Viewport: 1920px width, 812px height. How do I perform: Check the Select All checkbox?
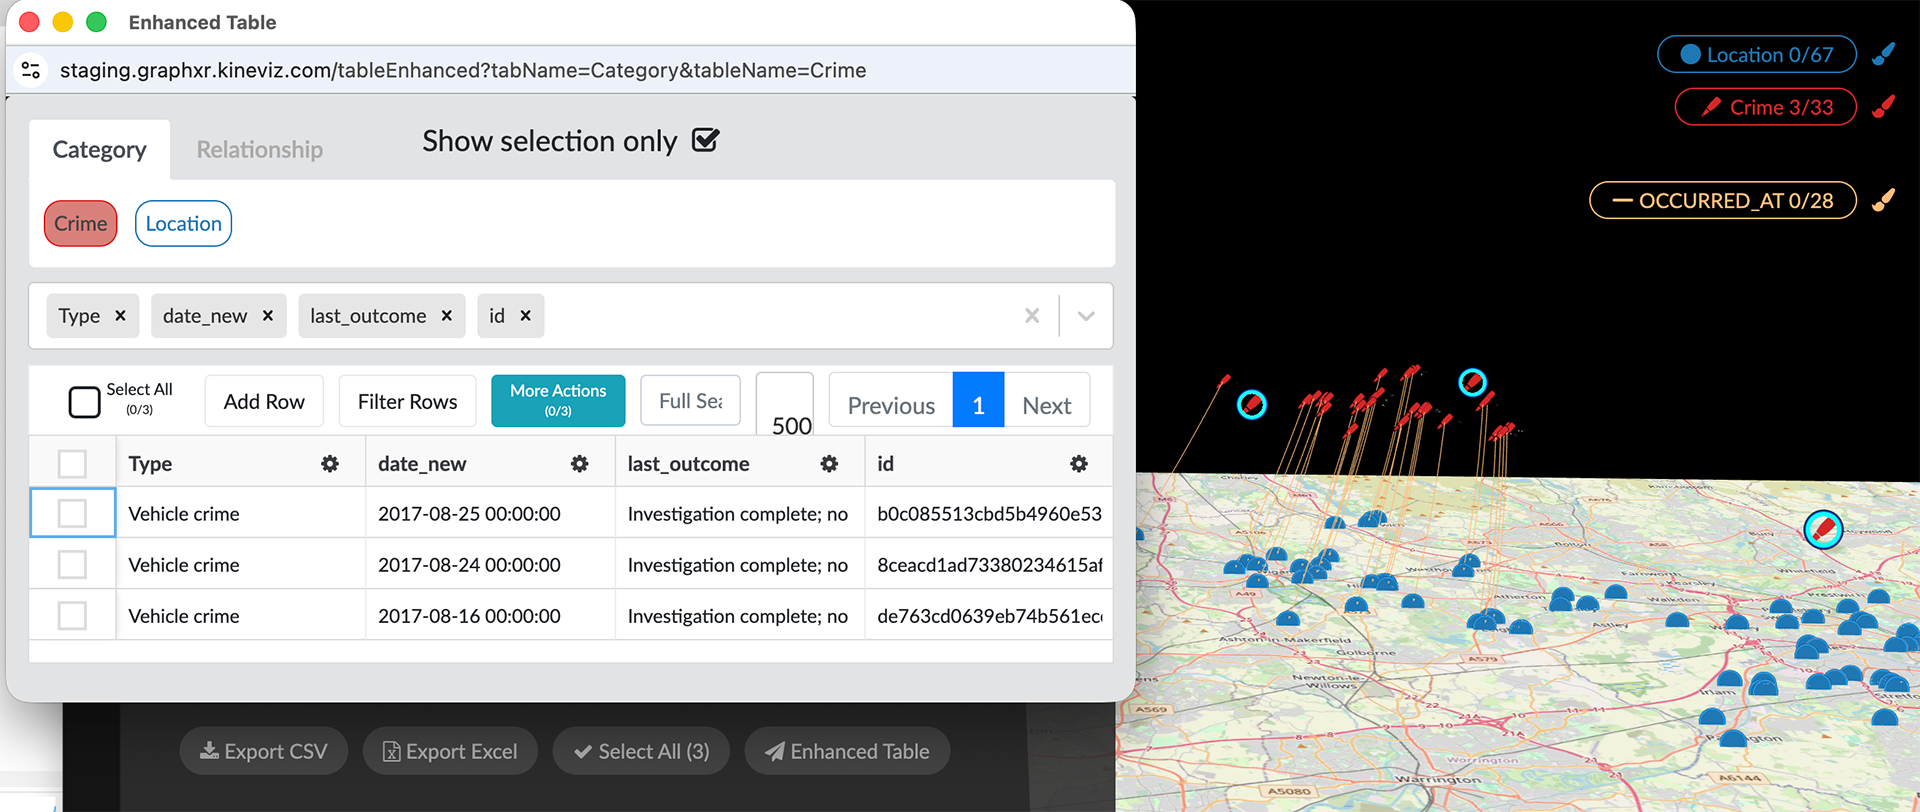(84, 402)
